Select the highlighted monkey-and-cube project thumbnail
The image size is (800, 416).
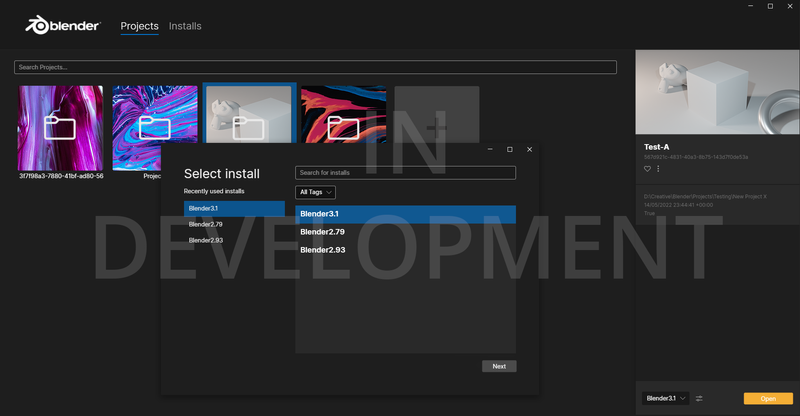pos(249,114)
